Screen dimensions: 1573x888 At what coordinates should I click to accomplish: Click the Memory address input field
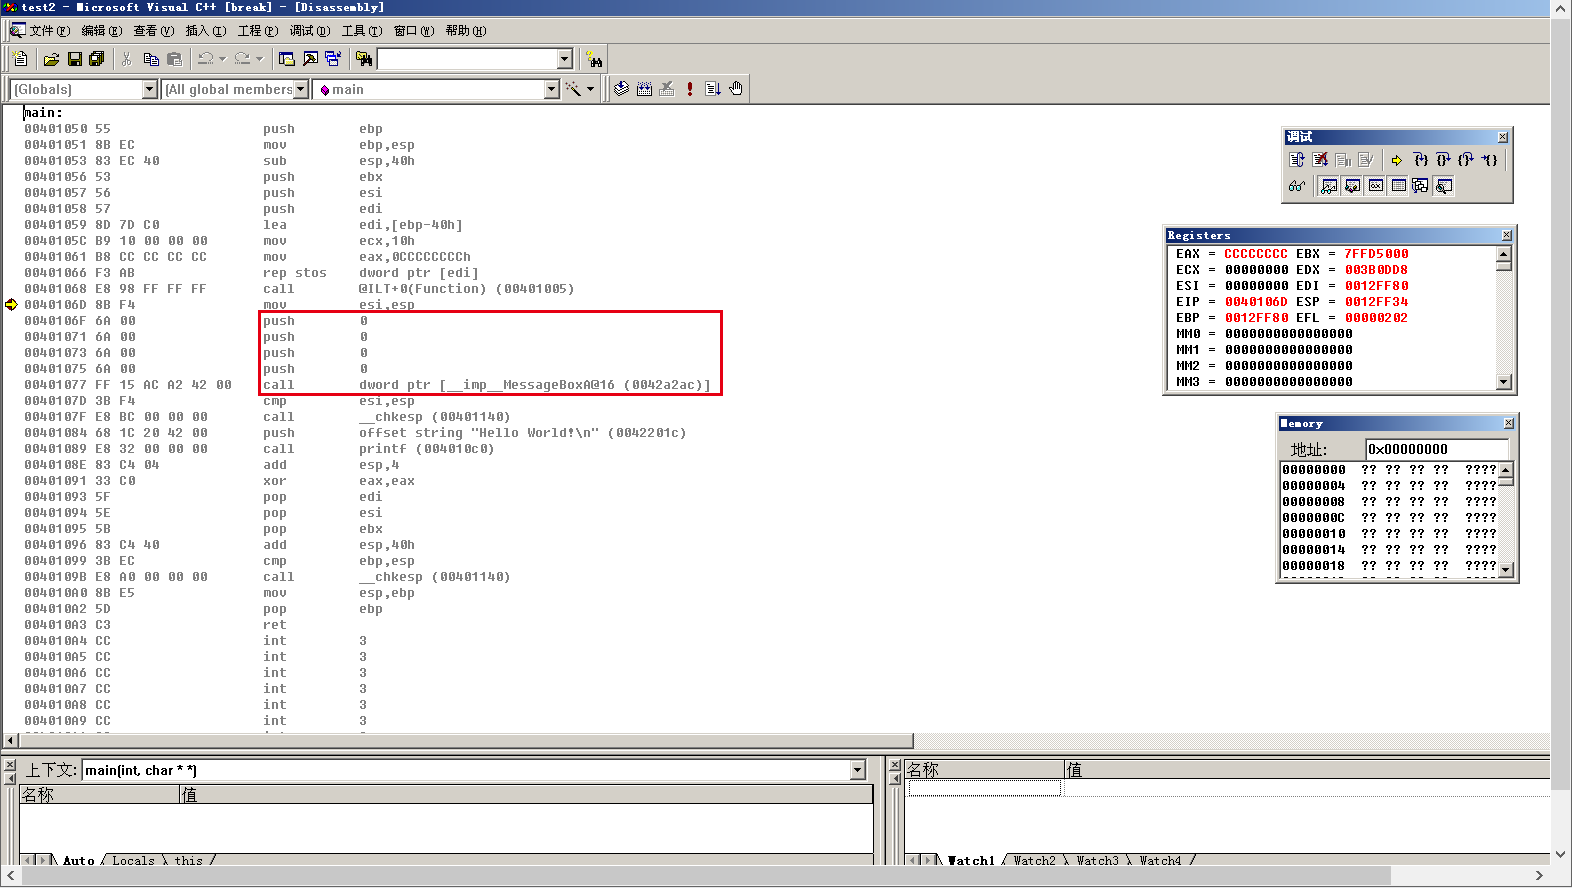(x=1437, y=449)
